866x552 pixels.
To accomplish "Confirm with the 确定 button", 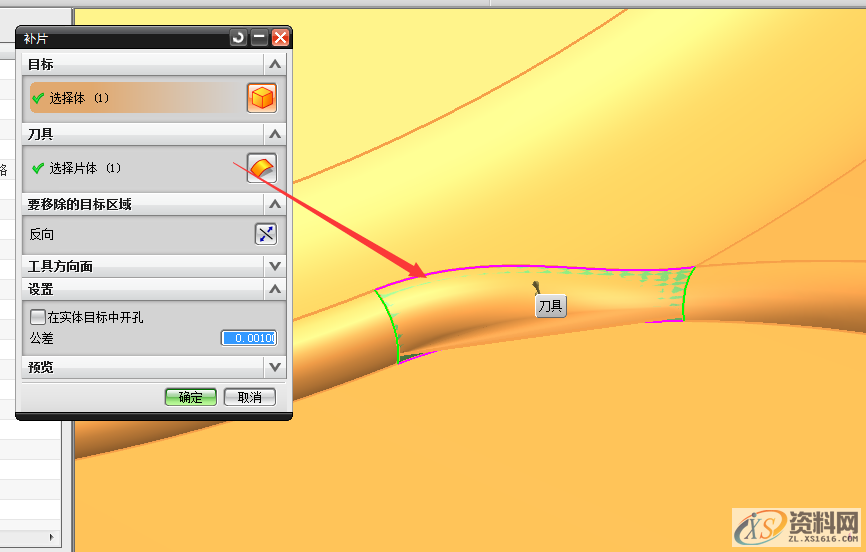I will pos(190,397).
